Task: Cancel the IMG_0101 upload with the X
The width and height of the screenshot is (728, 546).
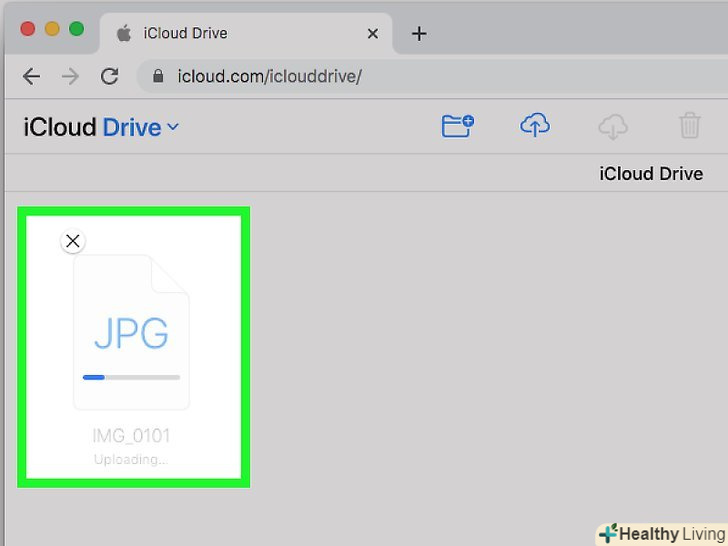Action: (73, 241)
